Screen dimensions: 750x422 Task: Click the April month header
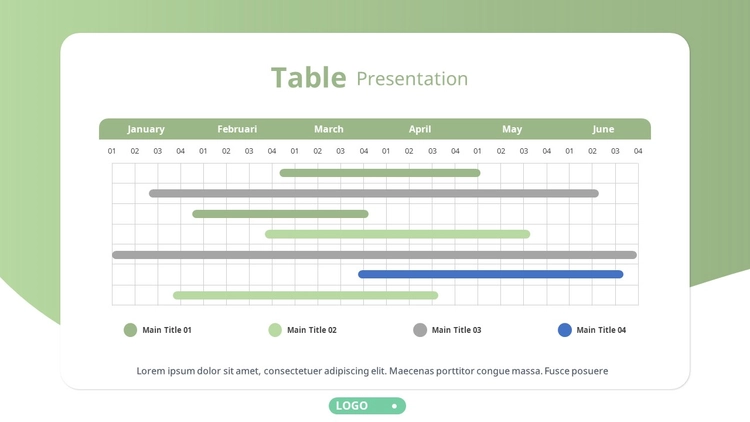tap(420, 129)
